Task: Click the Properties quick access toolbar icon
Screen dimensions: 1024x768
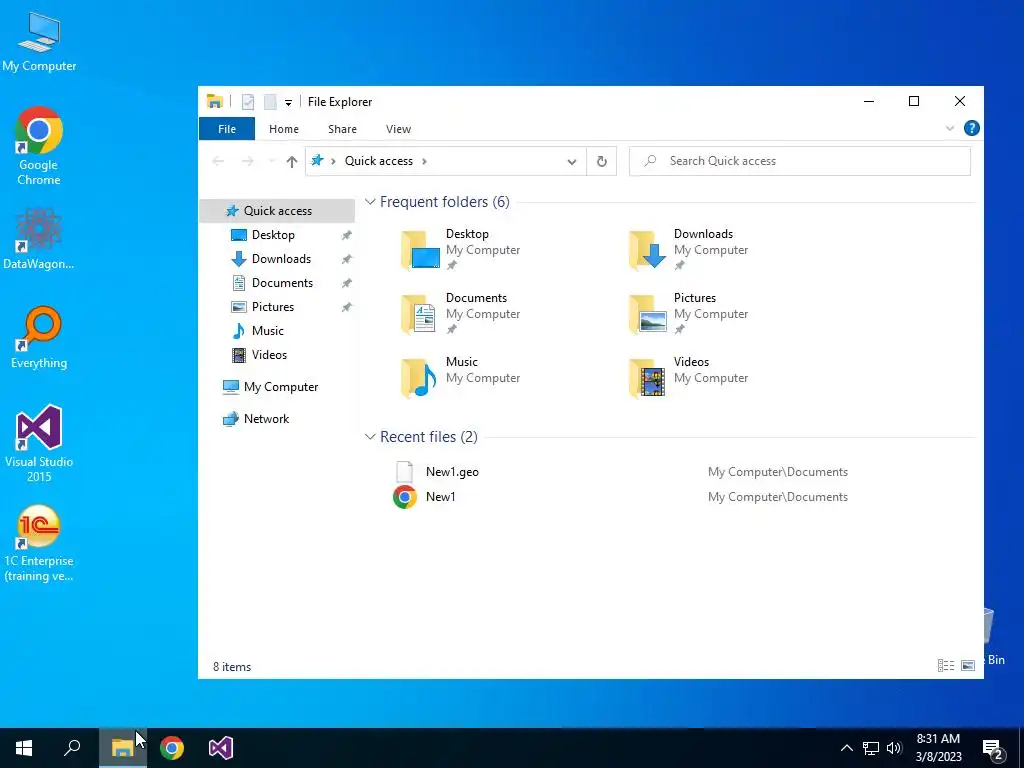Action: point(248,102)
